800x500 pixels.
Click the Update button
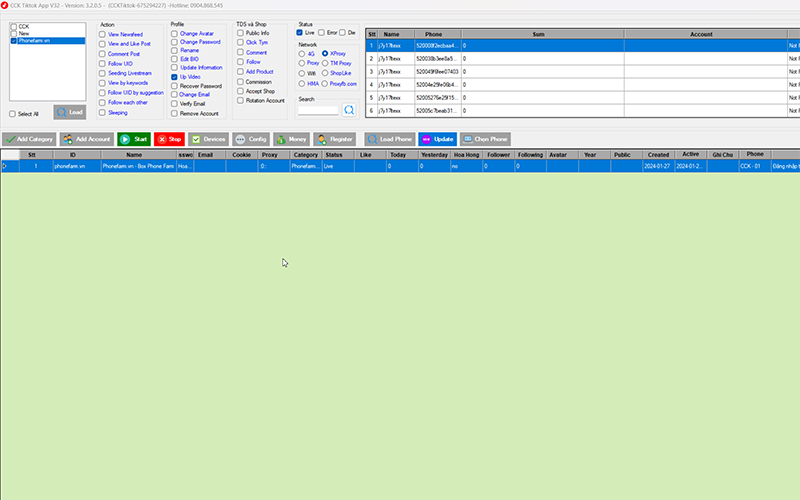(x=438, y=139)
